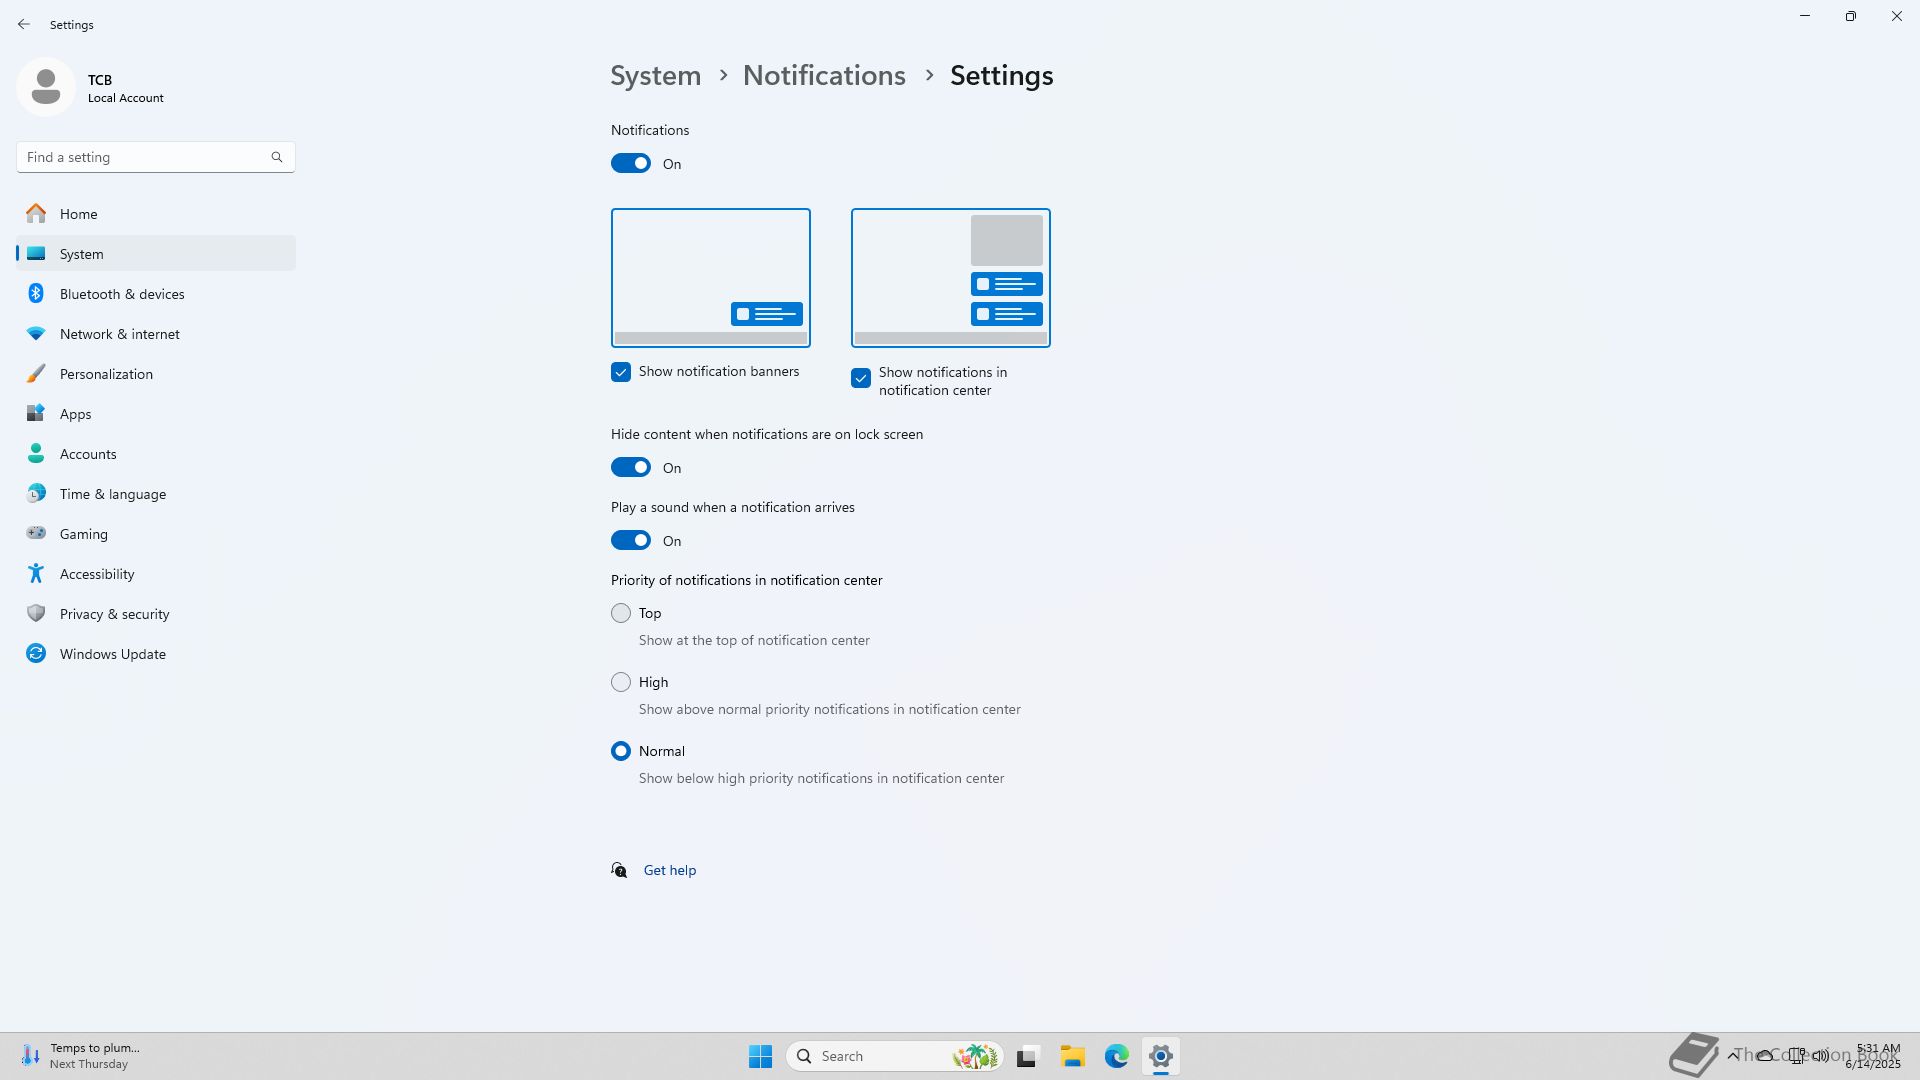The width and height of the screenshot is (1920, 1080).
Task: Click the Find a setting search field
Action: (145, 157)
